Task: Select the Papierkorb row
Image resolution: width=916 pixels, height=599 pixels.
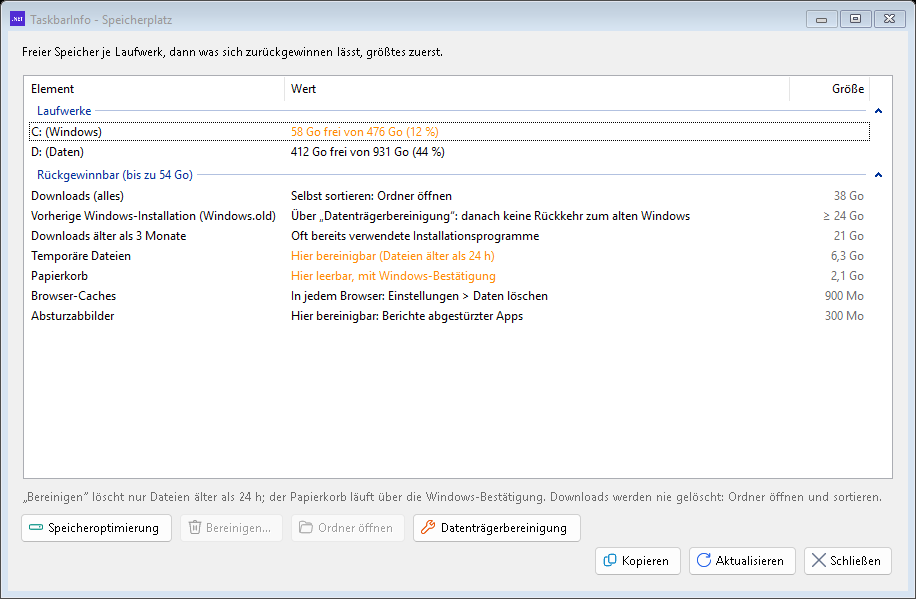Action: (x=449, y=276)
